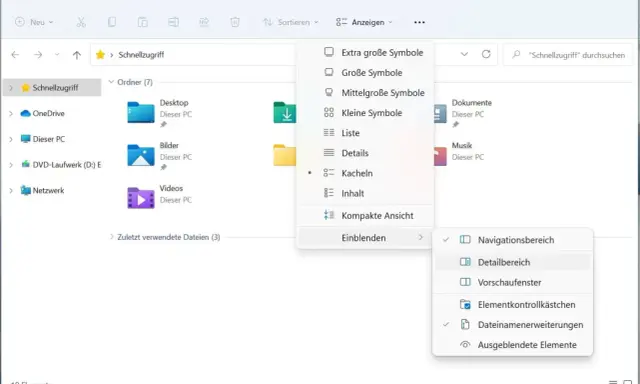Click the Share icon in toolbar

pyautogui.click(x=204, y=22)
